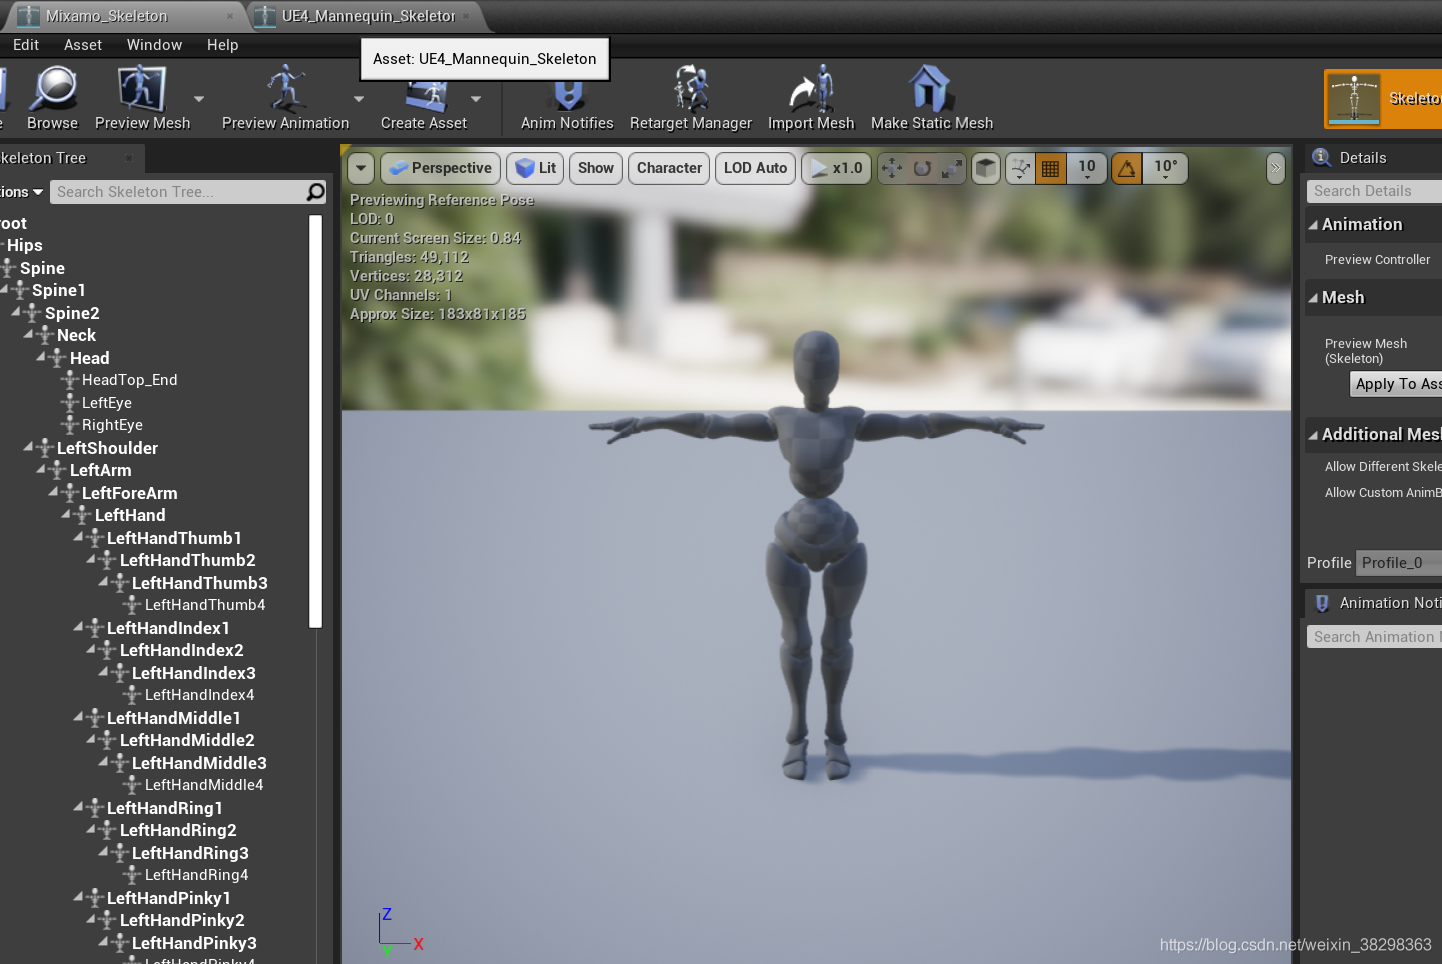The width and height of the screenshot is (1442, 964).
Task: Click the bone icon beside LeftEye
Action: click(69, 403)
